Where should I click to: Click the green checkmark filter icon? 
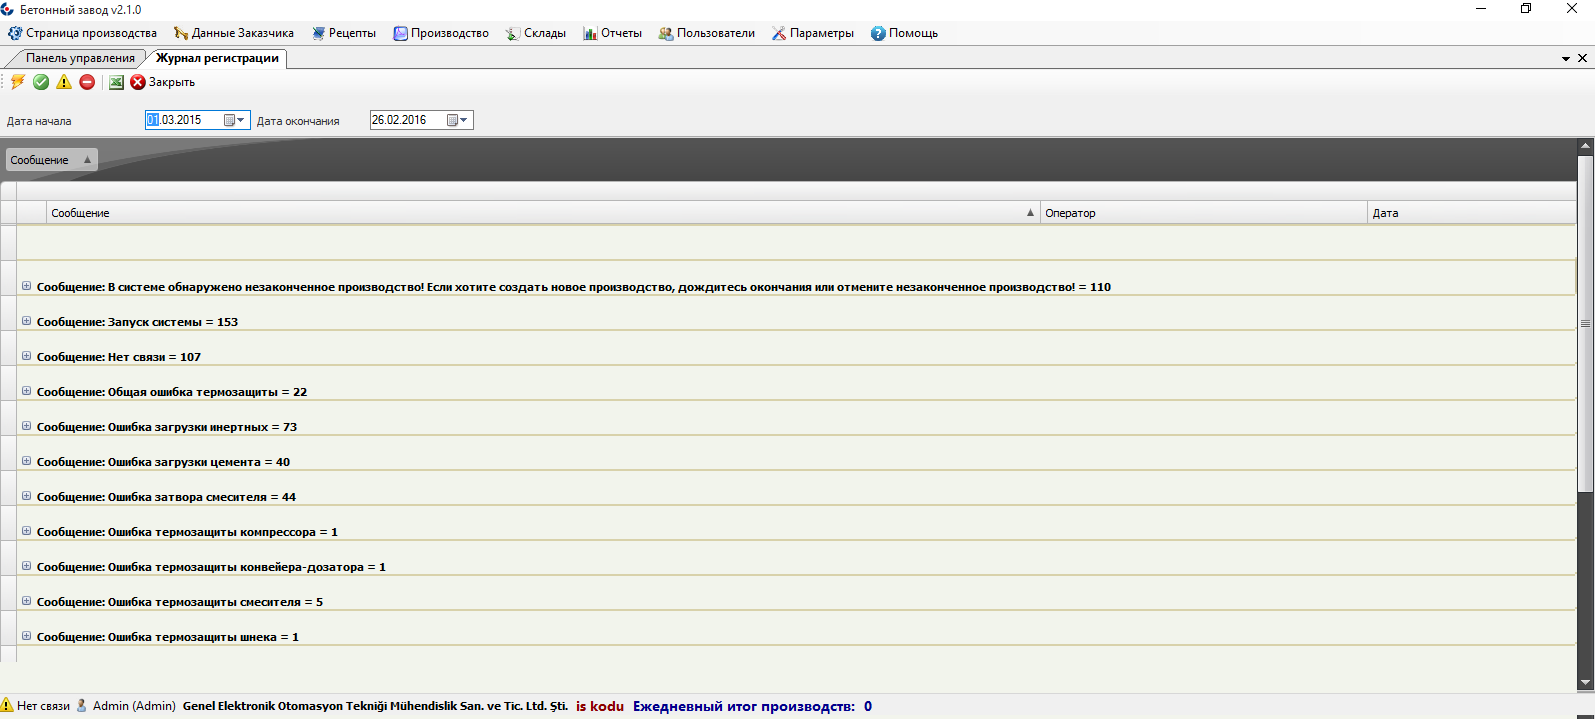[x=41, y=82]
